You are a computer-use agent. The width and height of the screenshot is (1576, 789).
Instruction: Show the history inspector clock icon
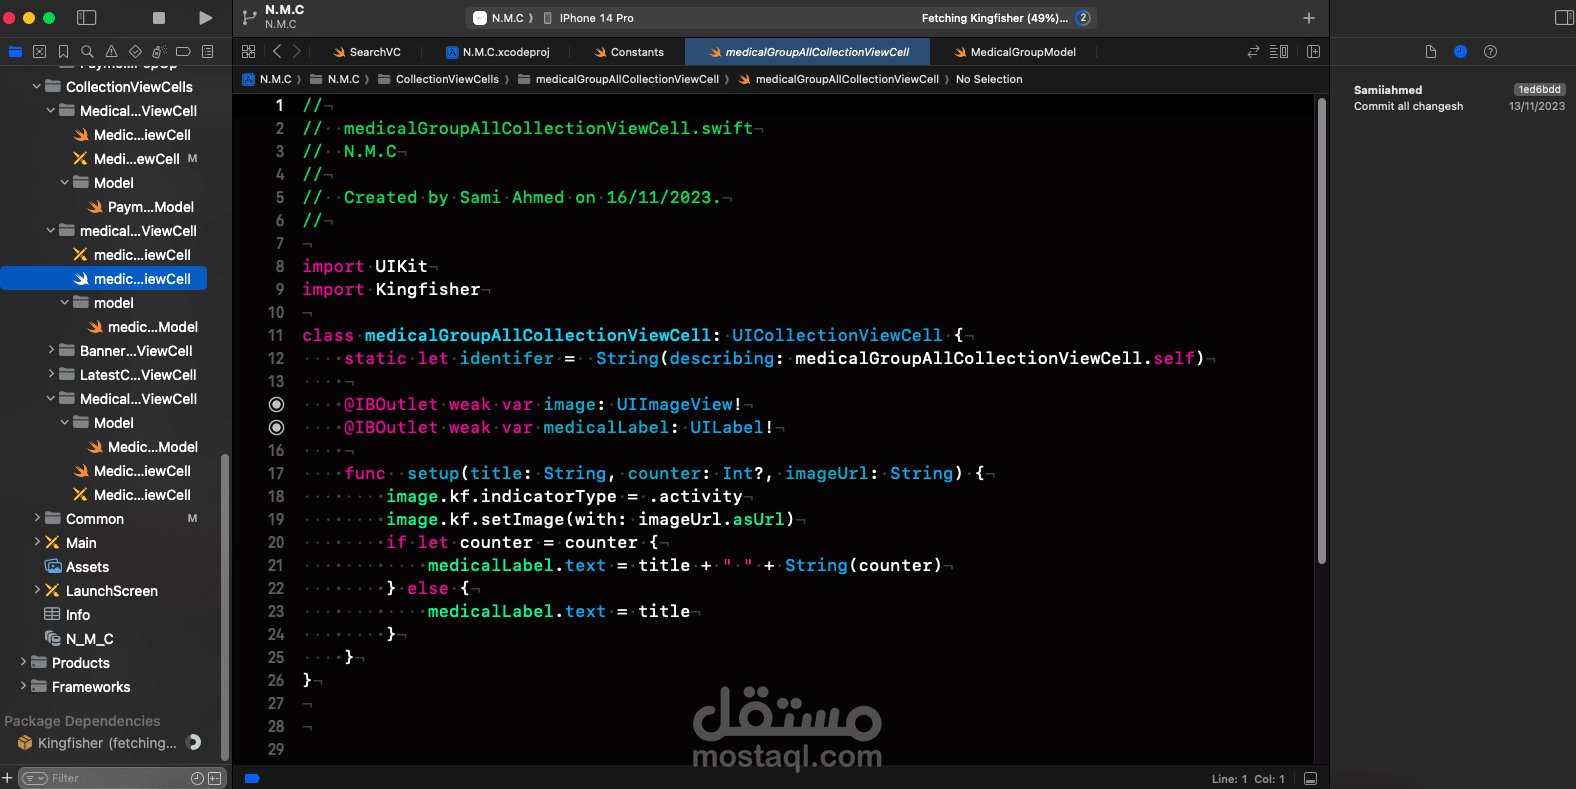[1460, 51]
